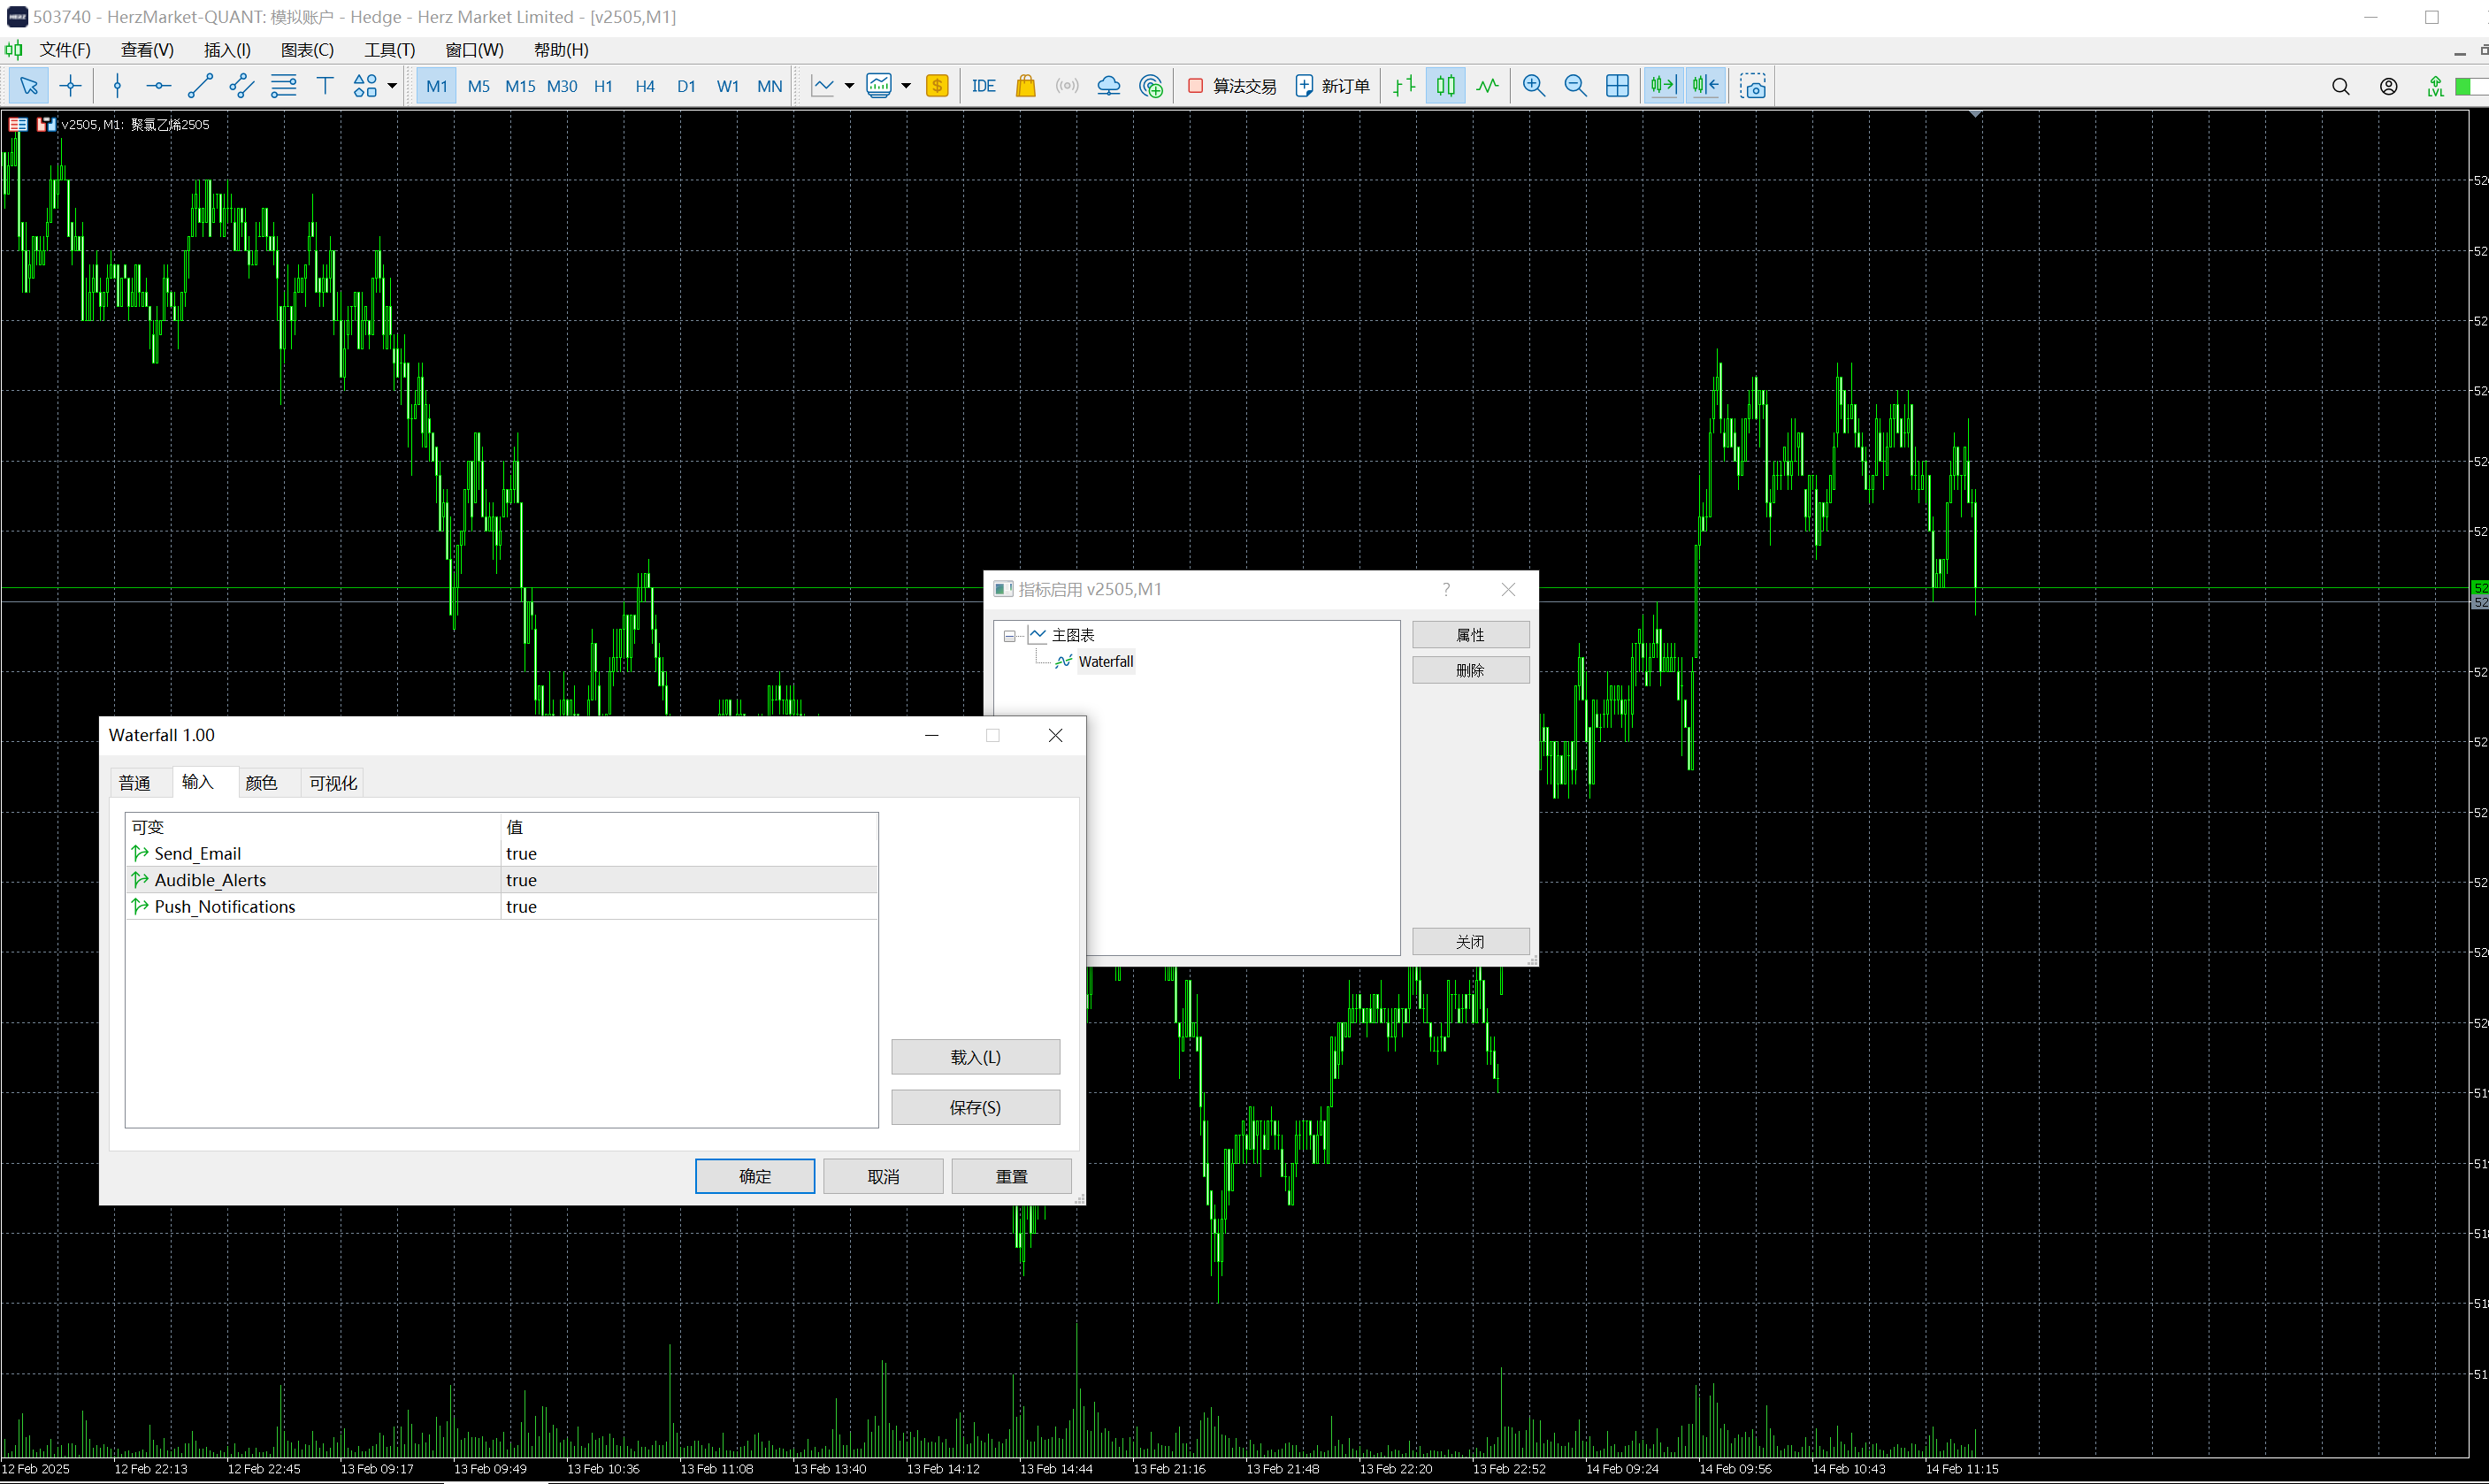This screenshot has height=1484, width=2489.
Task: Switch chart to candlestick mode
Action: [x=1445, y=86]
